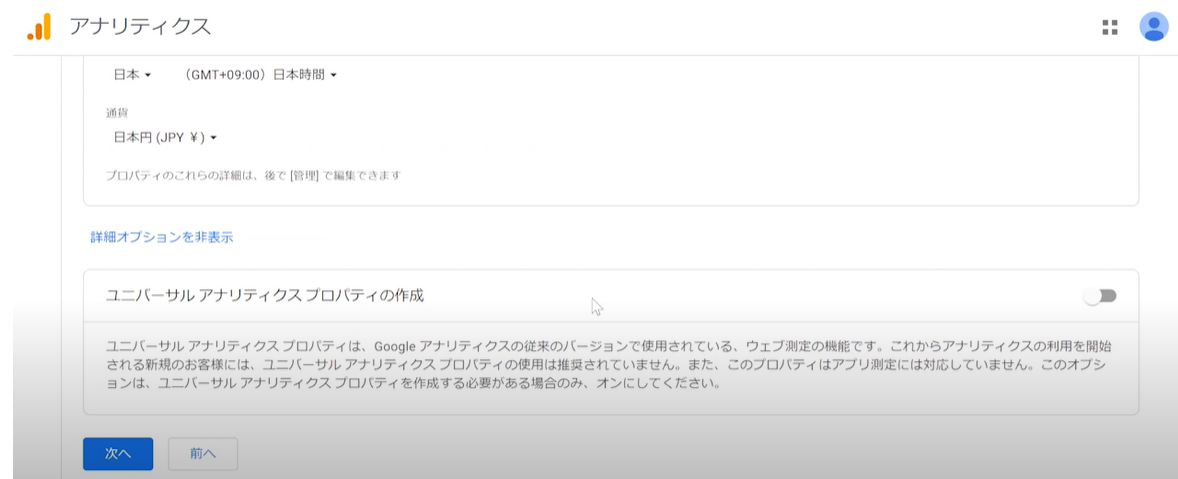Open the 日本 country dropdown
Screen dimensions: 1178x479
132,74
